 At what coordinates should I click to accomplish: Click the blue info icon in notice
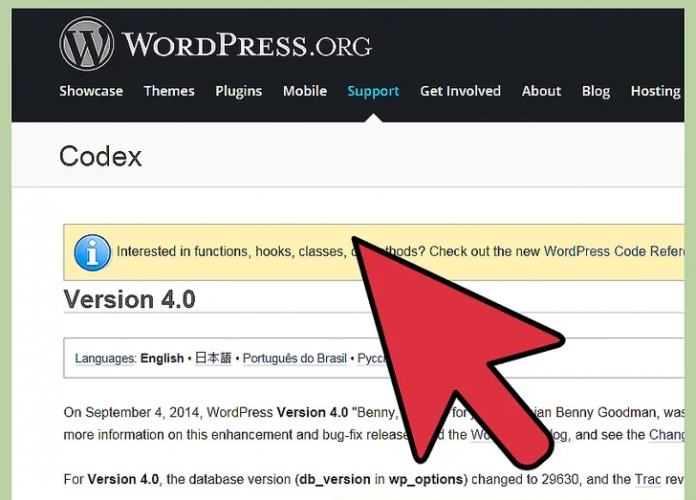coord(93,252)
